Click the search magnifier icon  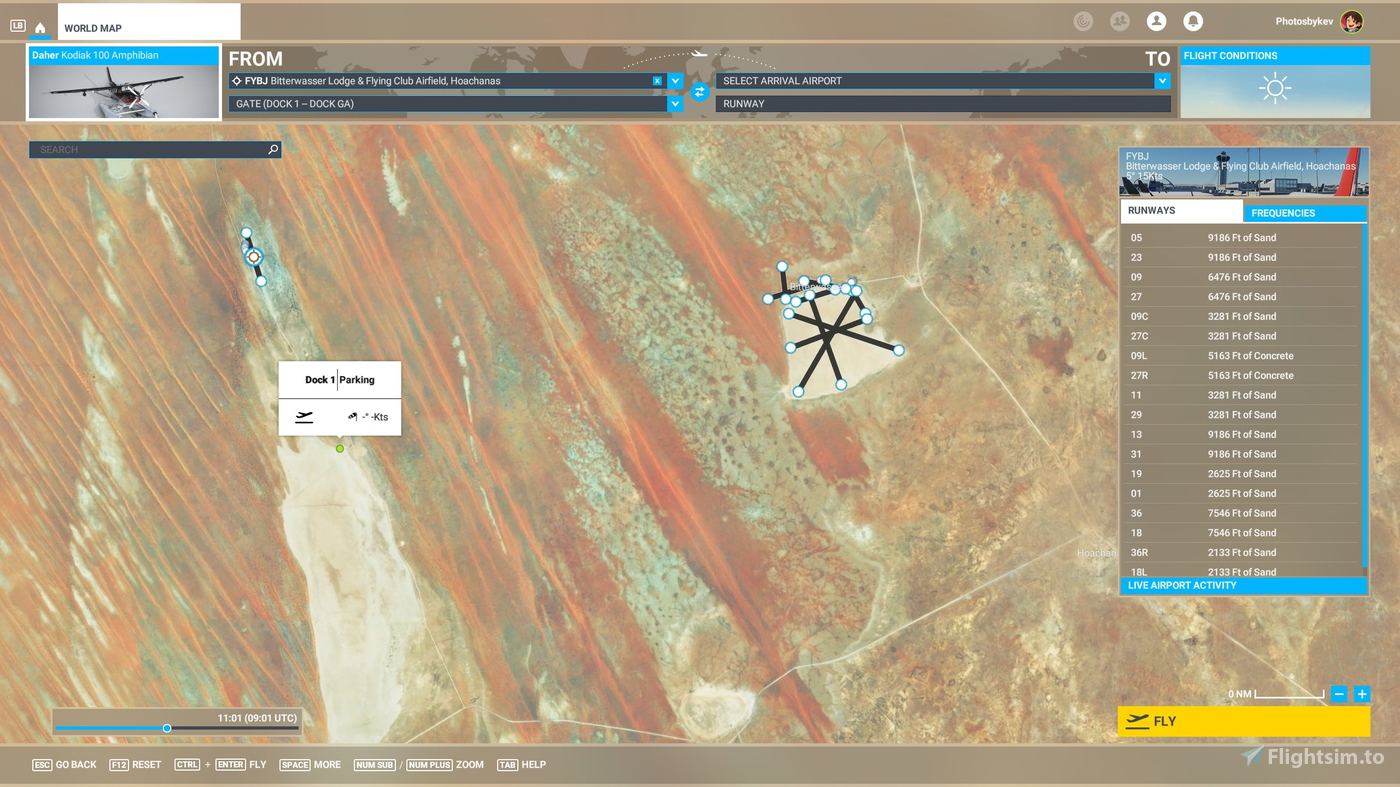click(273, 150)
